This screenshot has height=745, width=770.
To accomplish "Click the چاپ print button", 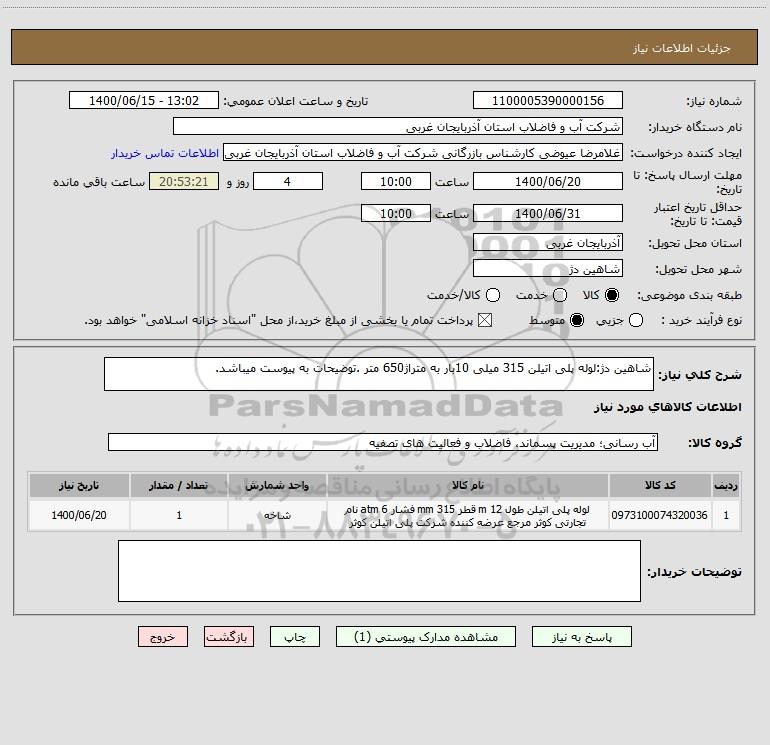I will 295,637.
